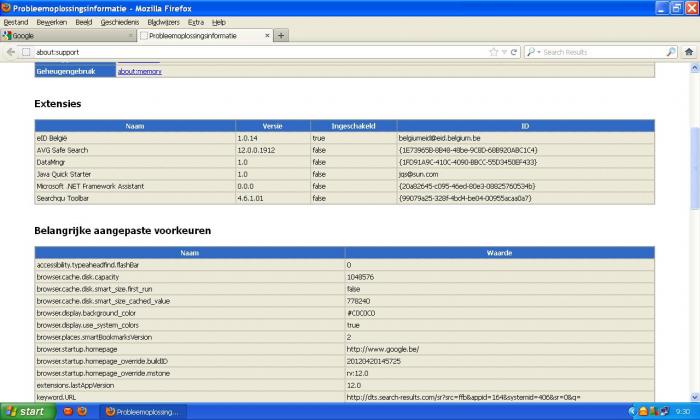Open the URL history dropdown arrow
This screenshot has width=700, height=420.
504,52
